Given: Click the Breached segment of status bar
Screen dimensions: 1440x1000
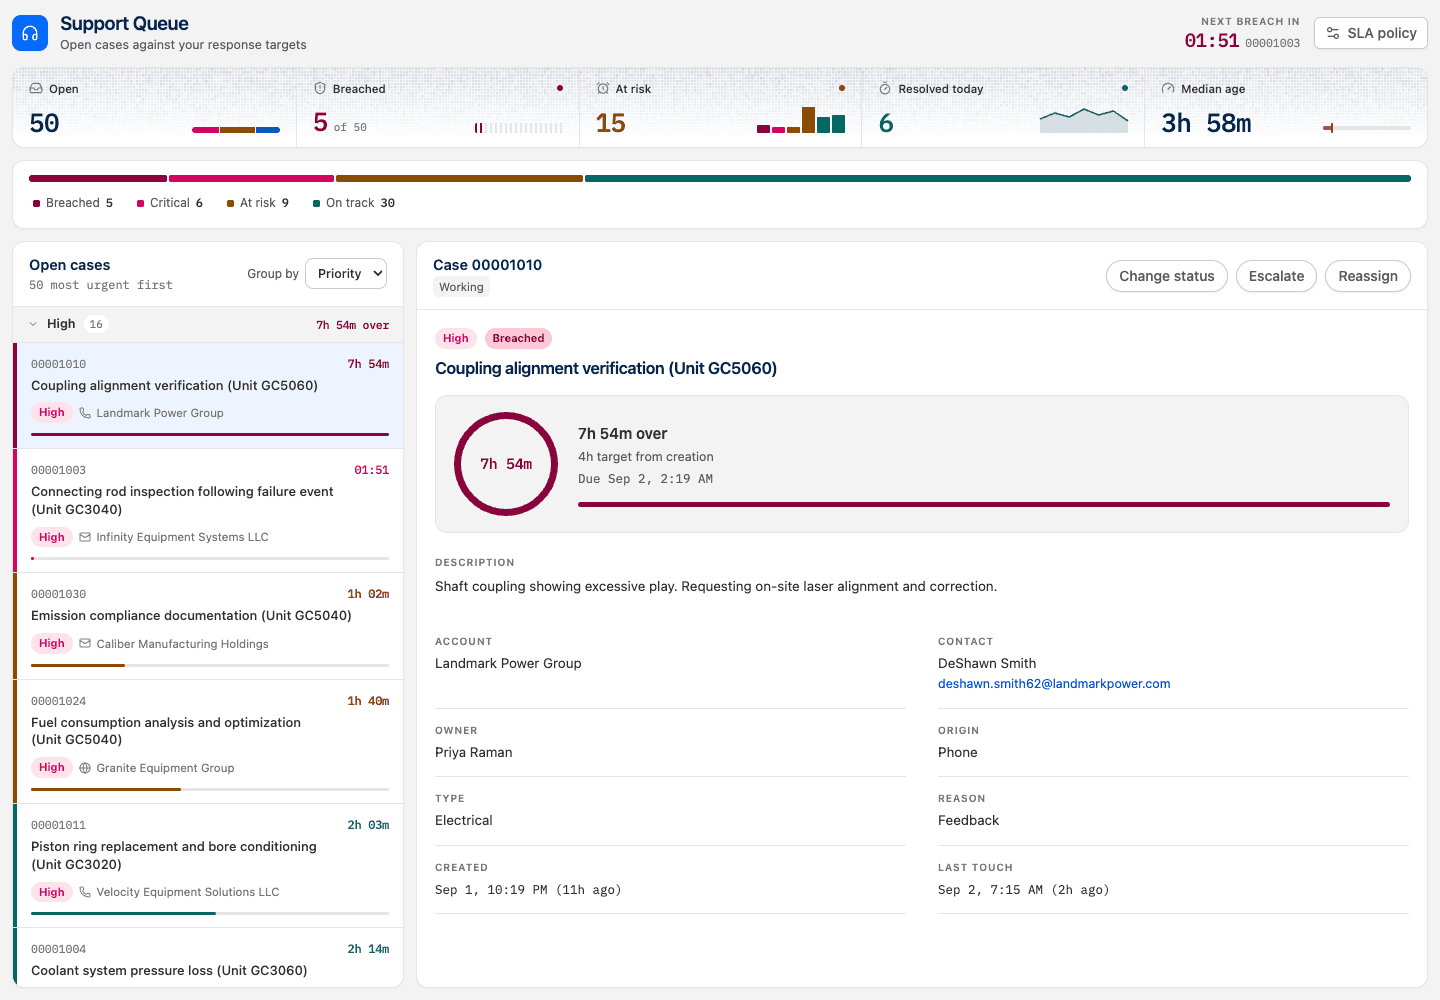Looking at the screenshot, I should 98,179.
